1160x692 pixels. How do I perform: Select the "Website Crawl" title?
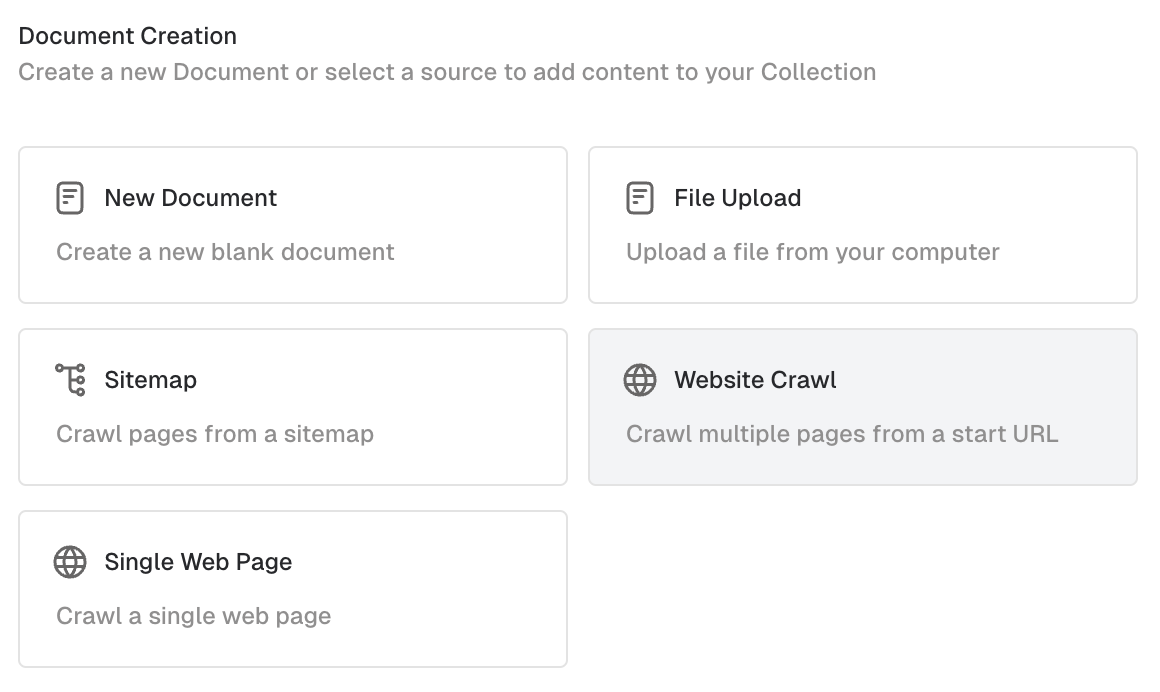[755, 380]
